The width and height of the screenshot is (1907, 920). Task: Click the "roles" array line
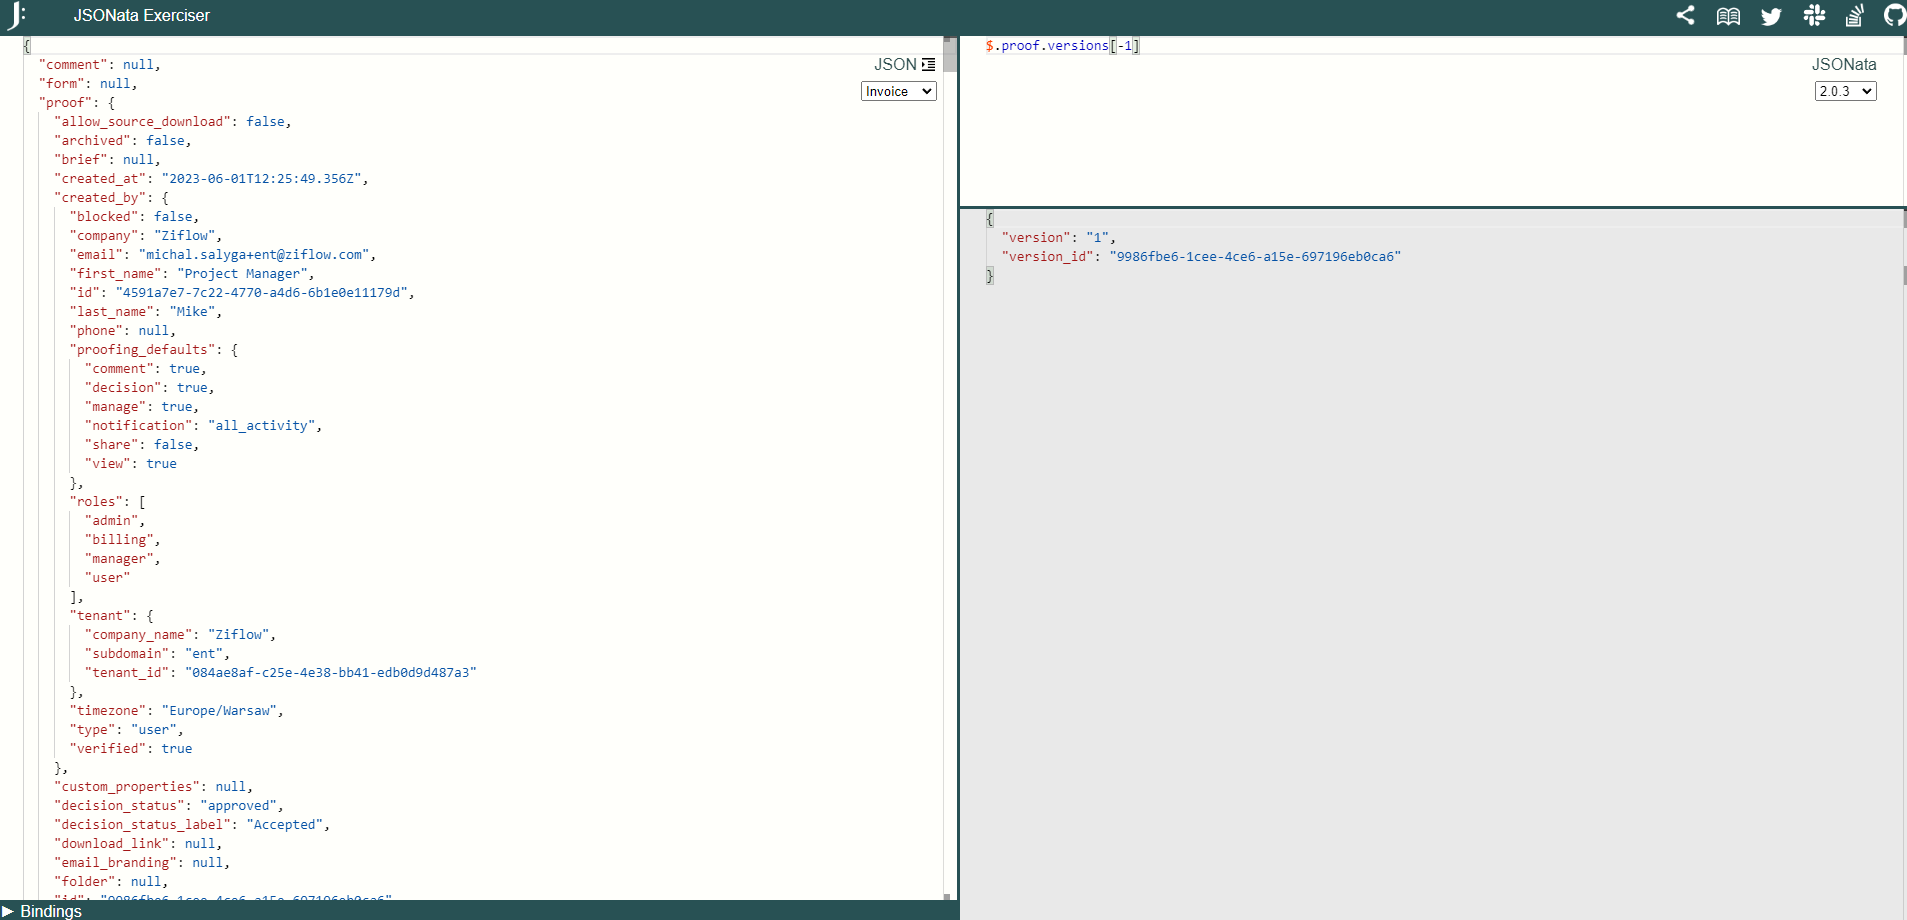[x=97, y=502]
